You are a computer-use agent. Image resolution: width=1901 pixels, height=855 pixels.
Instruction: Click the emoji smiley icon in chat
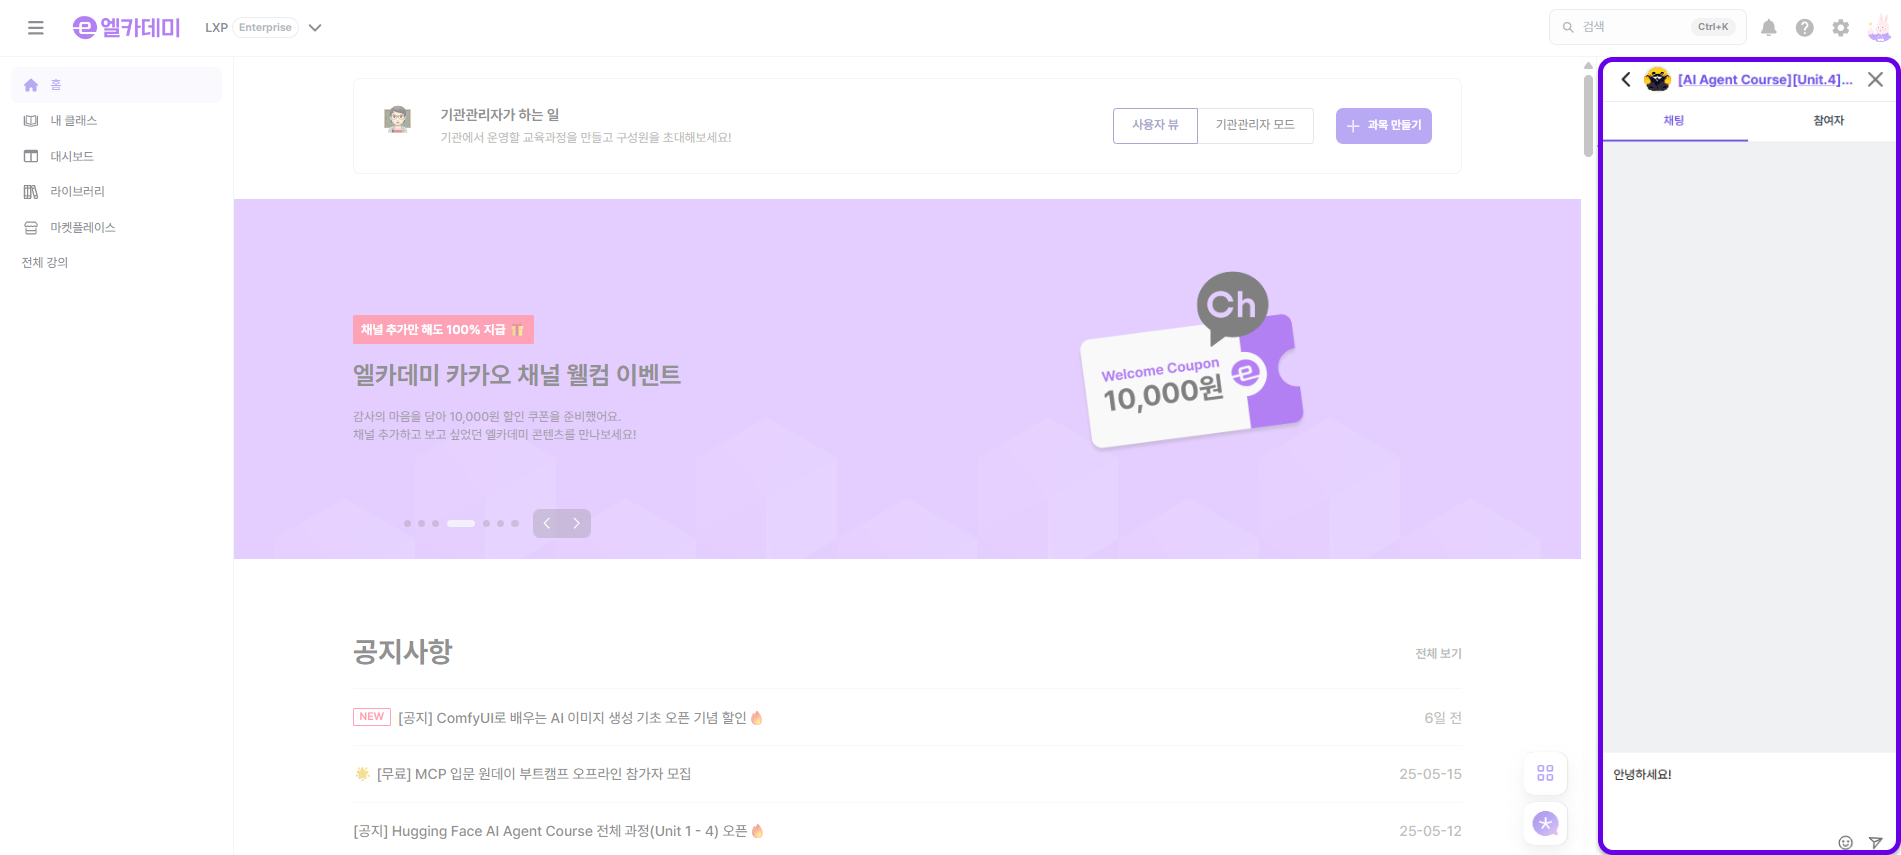point(1846,843)
